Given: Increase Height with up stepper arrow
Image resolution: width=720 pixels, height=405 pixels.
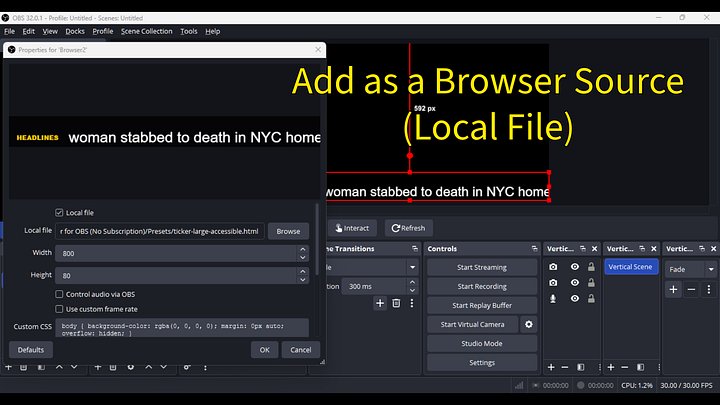Looking at the screenshot, I should pos(303,271).
